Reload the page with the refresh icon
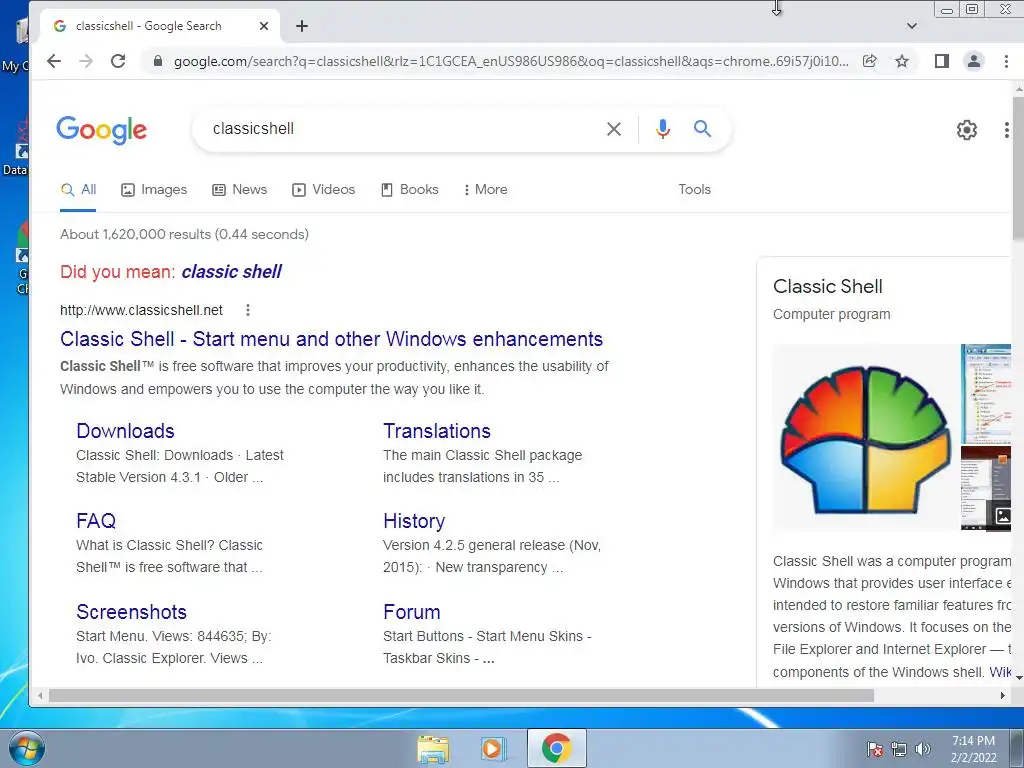 [x=118, y=61]
